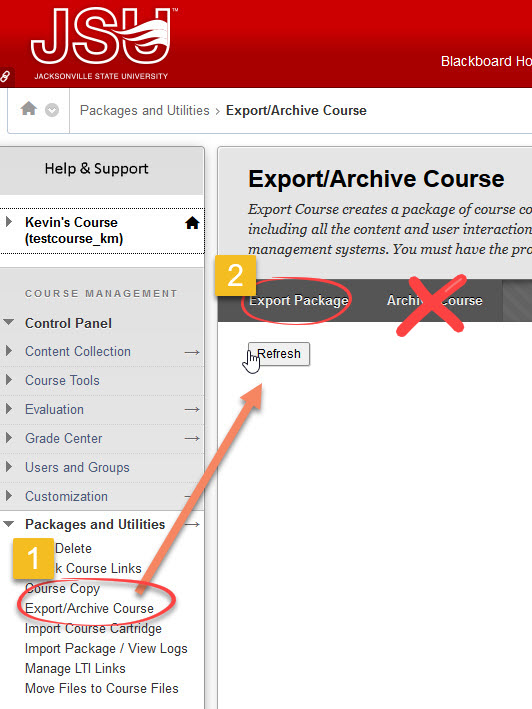Viewport: 532px width, 709px height.
Task: Click the Refresh button
Action: [279, 354]
